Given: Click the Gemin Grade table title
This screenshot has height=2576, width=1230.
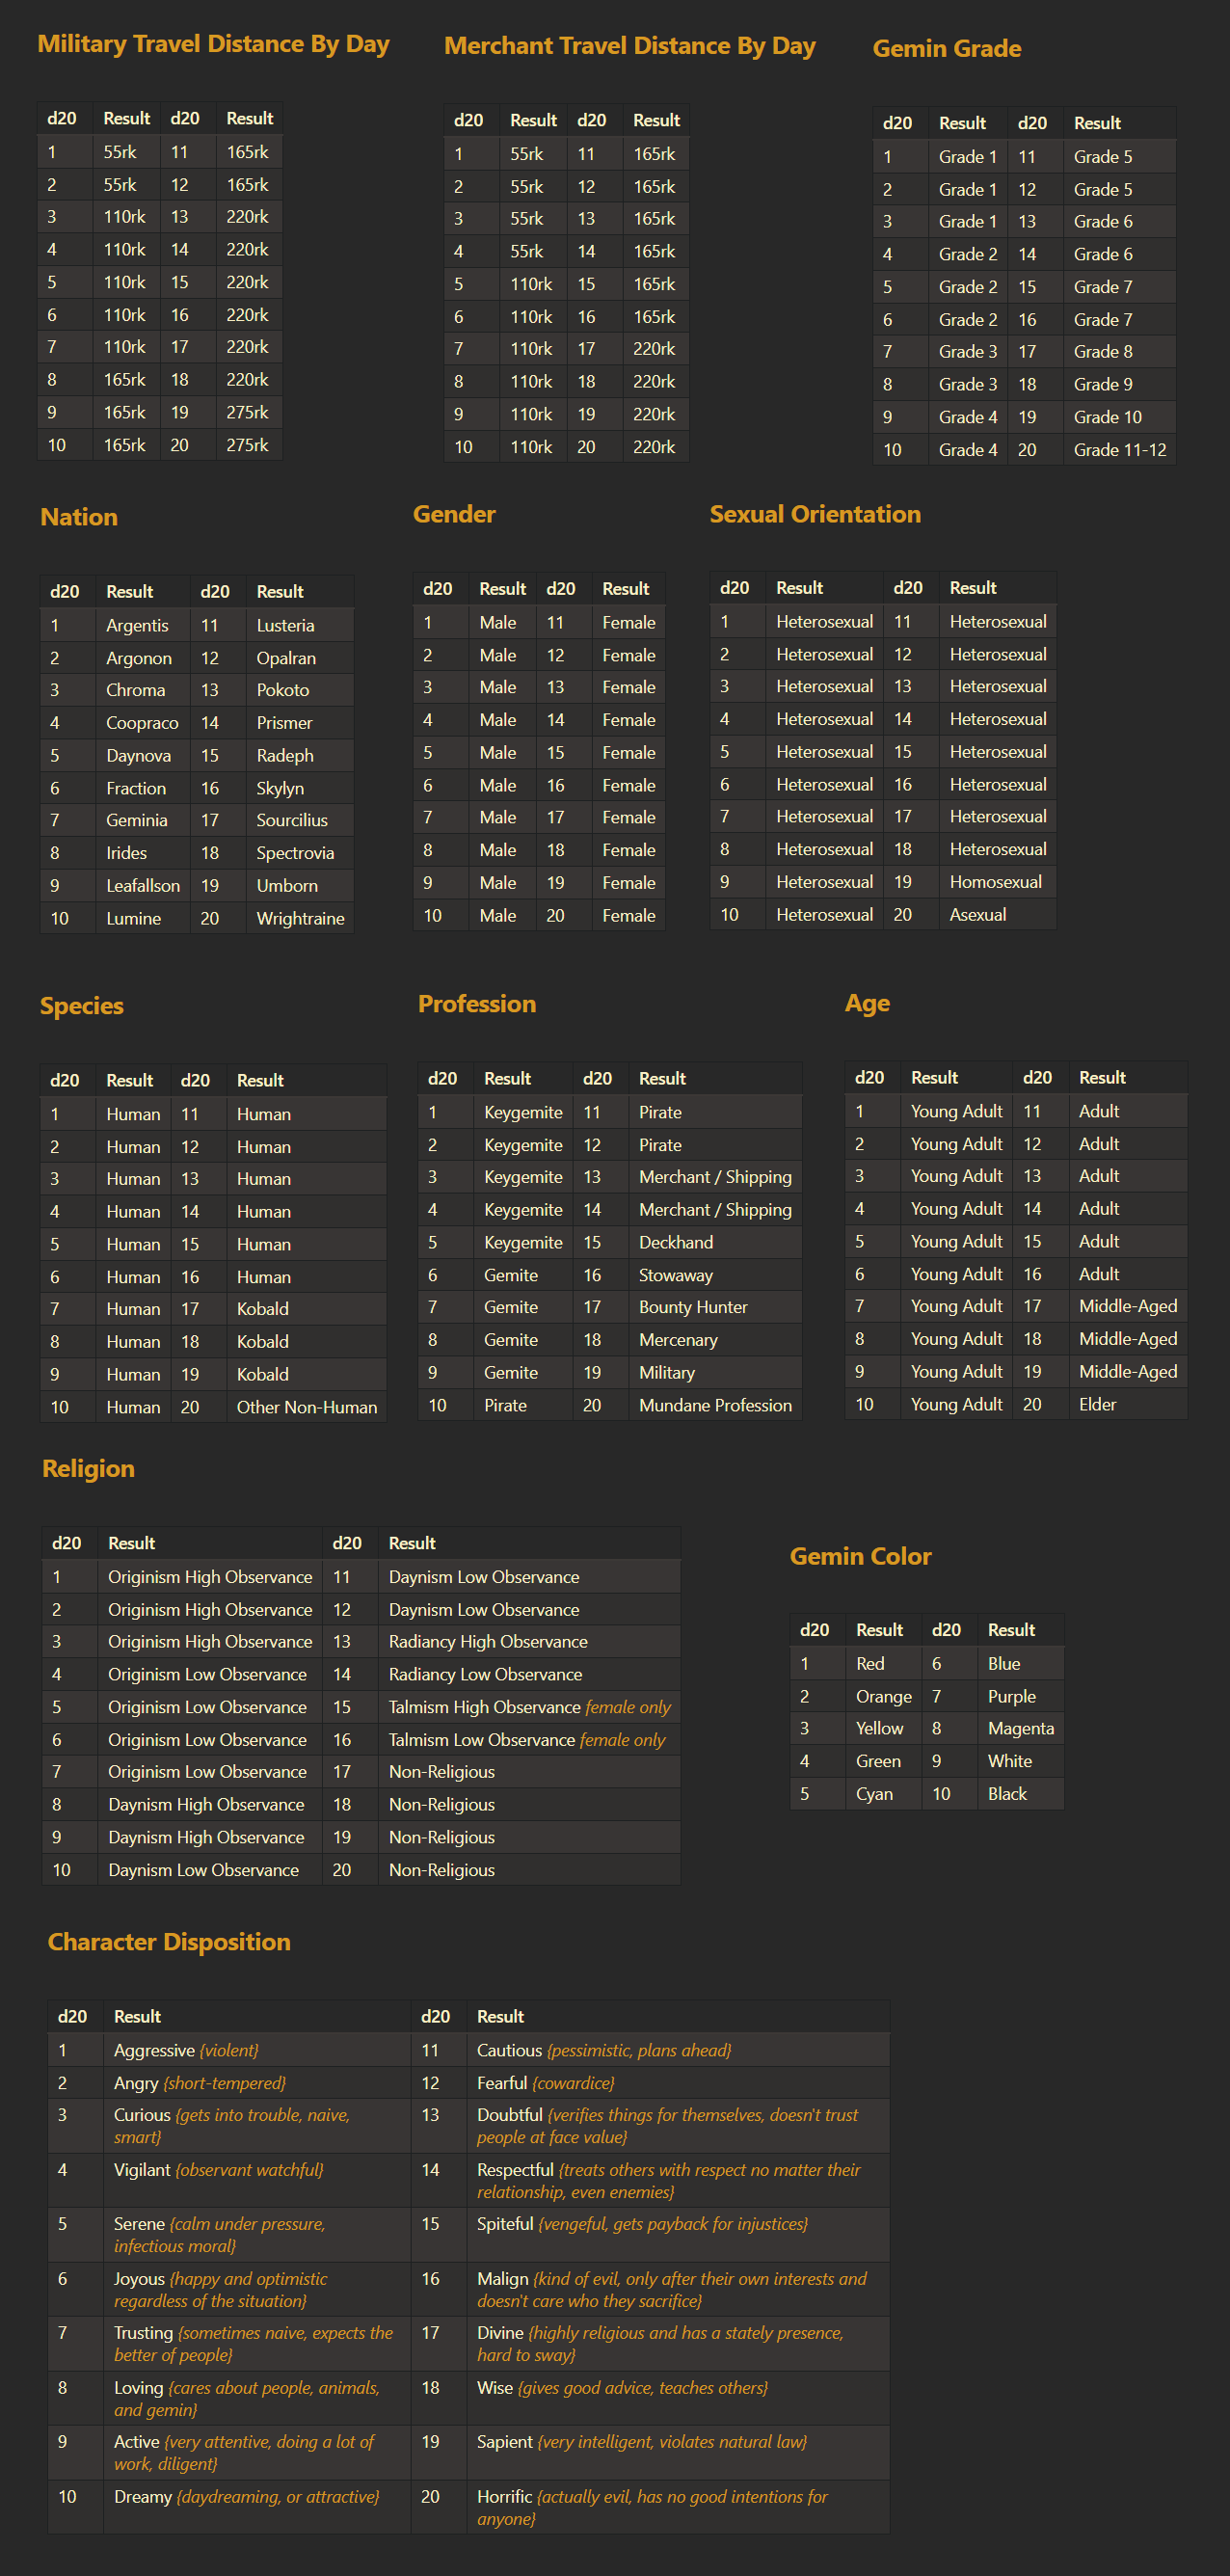Looking at the screenshot, I should (947, 48).
